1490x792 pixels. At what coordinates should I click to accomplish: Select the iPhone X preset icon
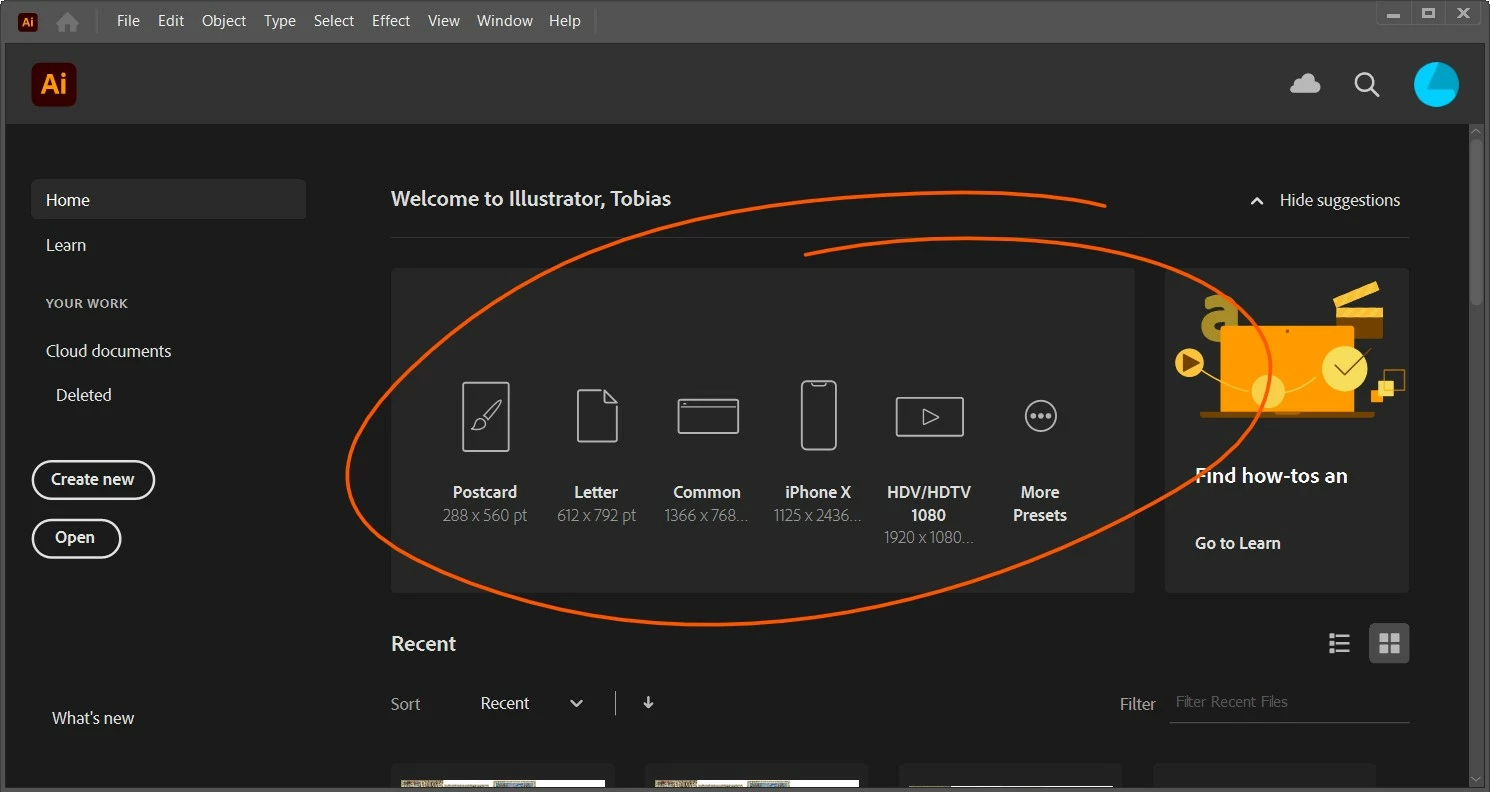pos(818,415)
